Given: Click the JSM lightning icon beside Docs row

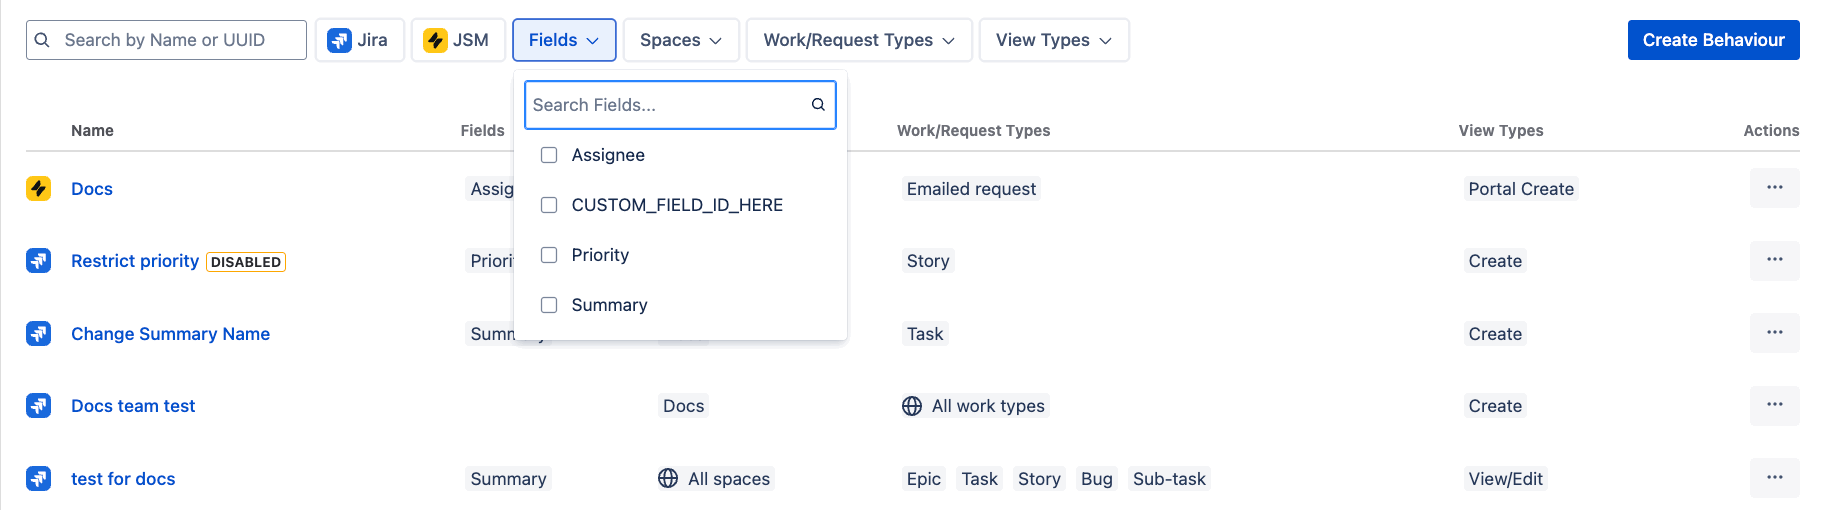Looking at the screenshot, I should coord(38,188).
